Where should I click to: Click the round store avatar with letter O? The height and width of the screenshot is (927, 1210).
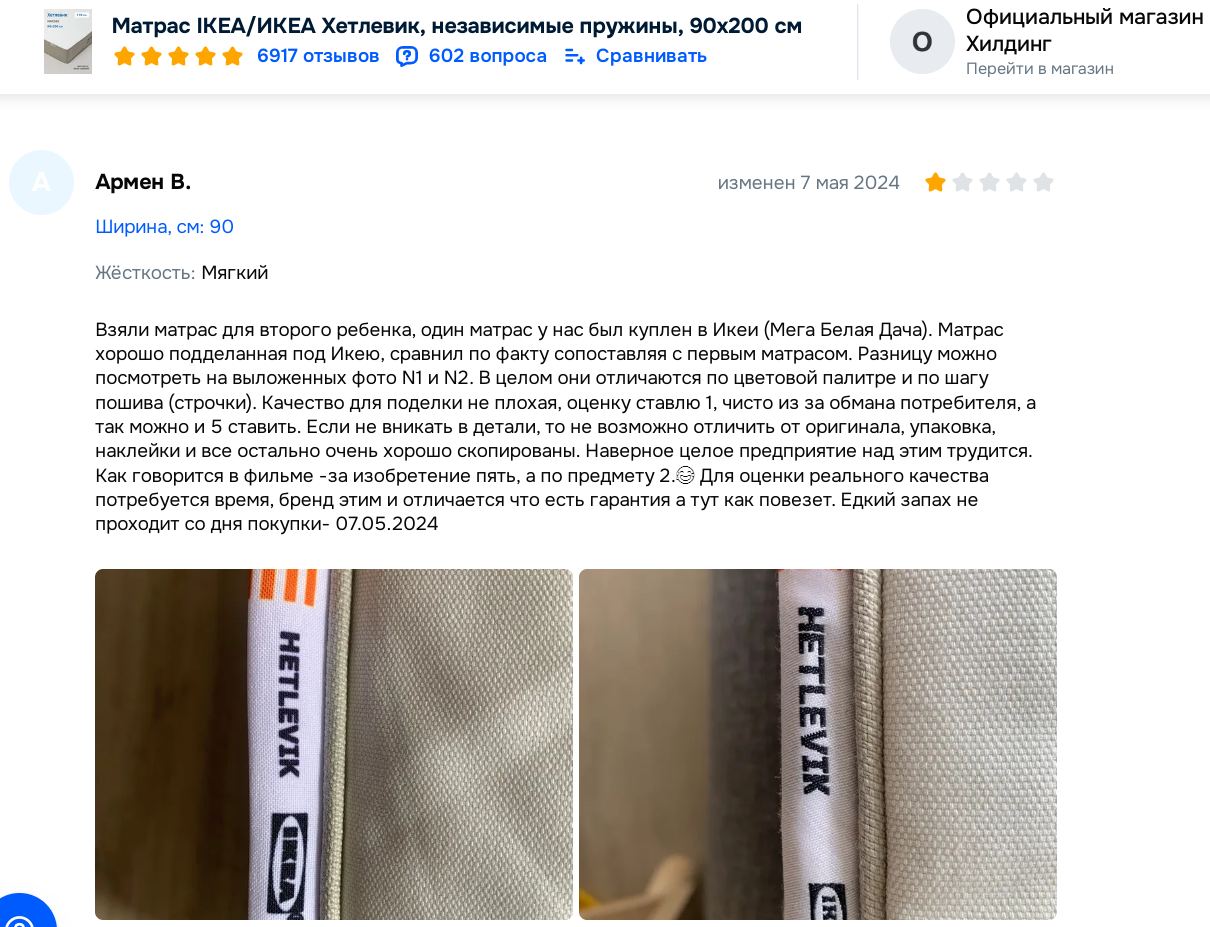(x=922, y=42)
